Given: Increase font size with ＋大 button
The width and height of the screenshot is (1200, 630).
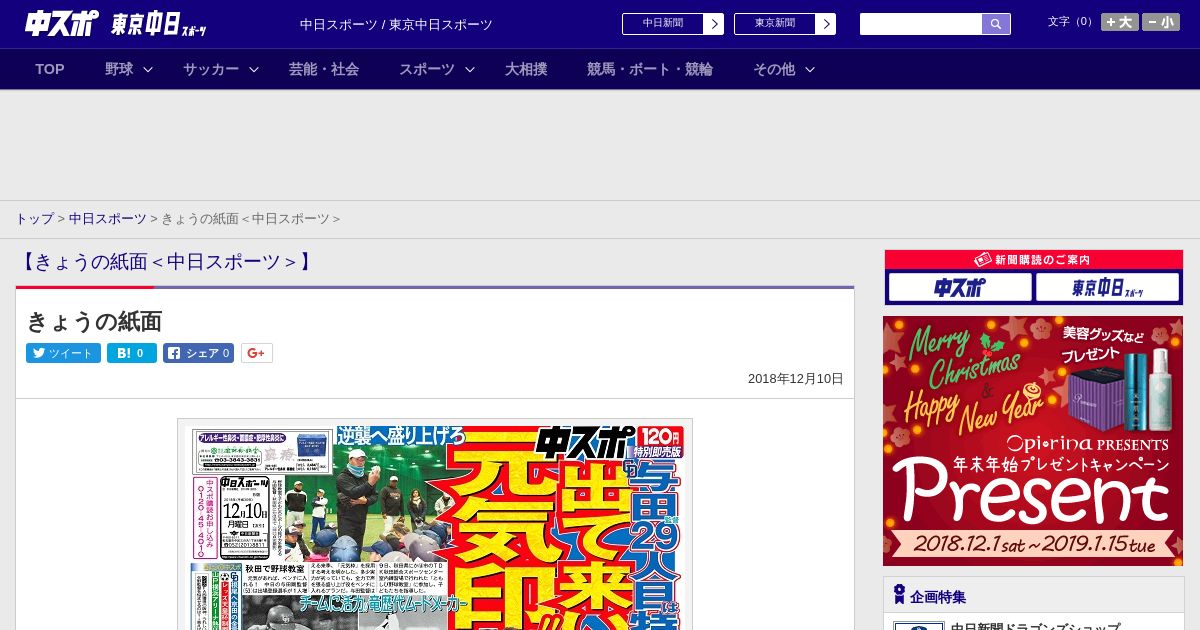Looking at the screenshot, I should [1120, 22].
